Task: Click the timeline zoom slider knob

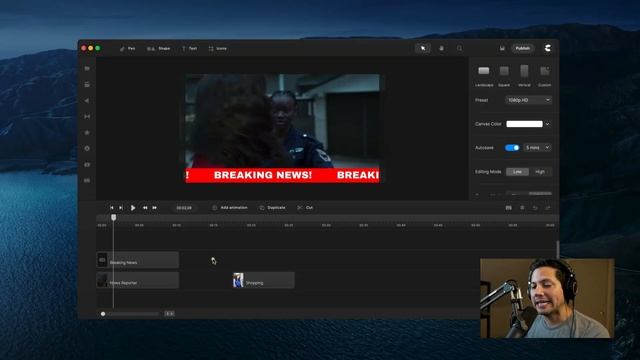Action: click(x=103, y=314)
